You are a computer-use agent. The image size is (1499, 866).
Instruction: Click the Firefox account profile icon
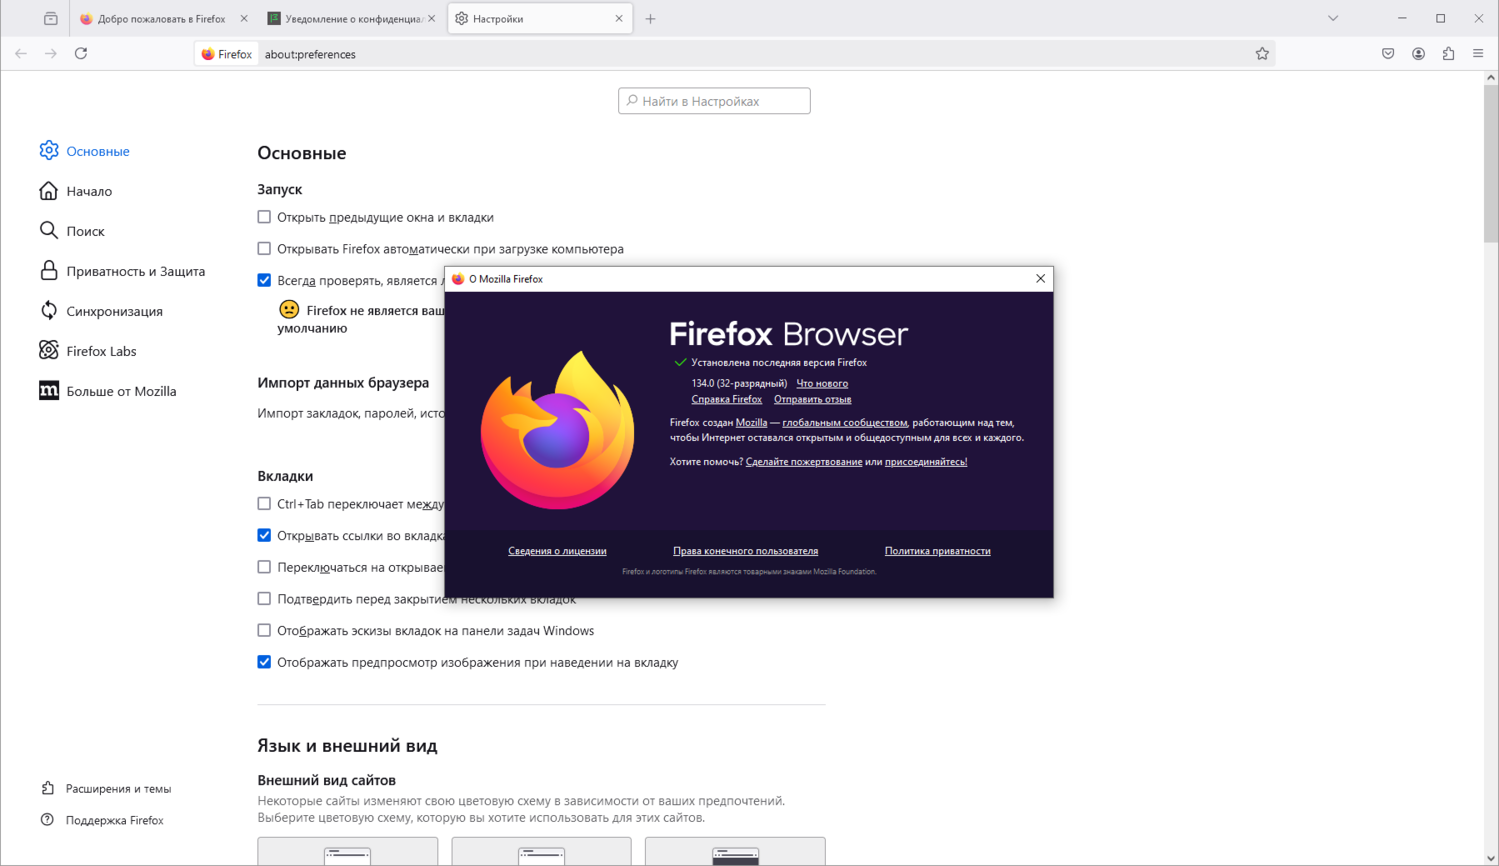(x=1418, y=54)
